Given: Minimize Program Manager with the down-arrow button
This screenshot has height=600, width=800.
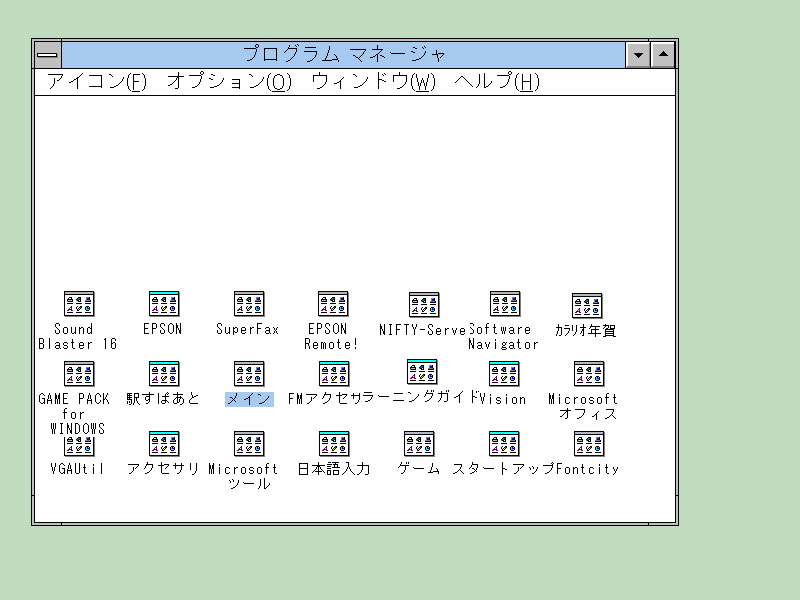Looking at the screenshot, I should tap(638, 55).
